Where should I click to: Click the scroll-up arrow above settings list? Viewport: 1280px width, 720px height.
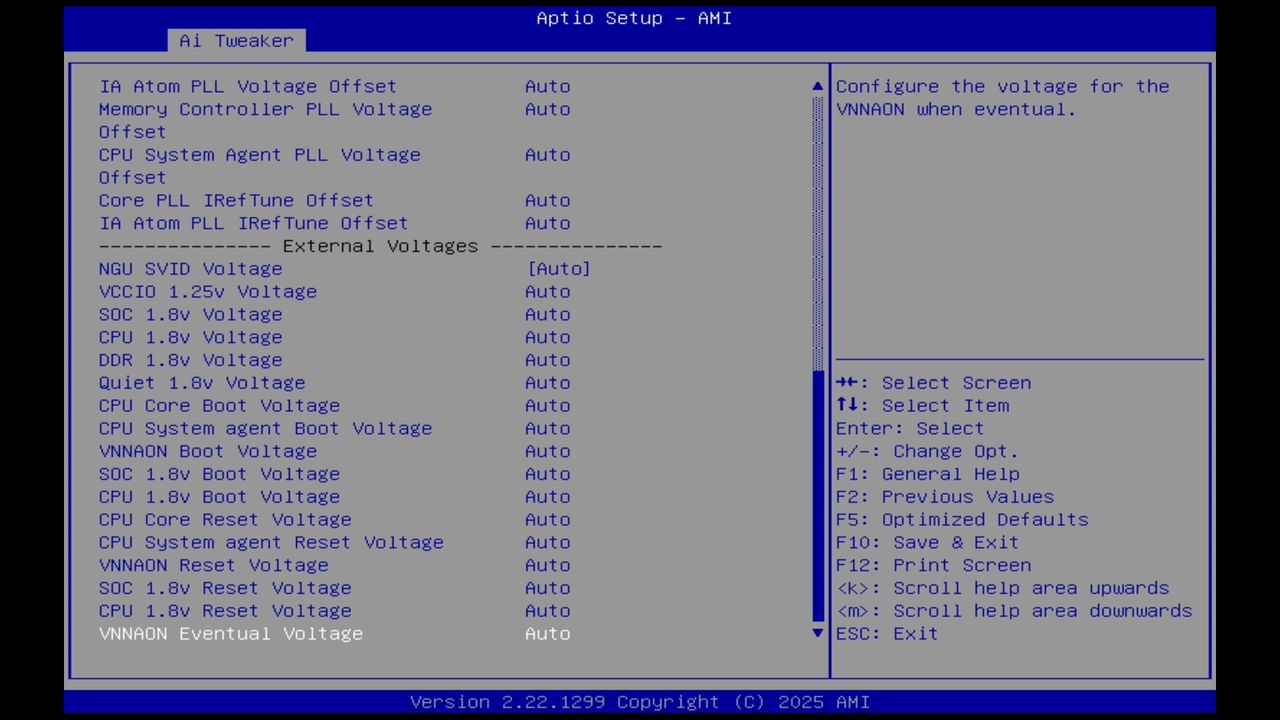click(x=816, y=86)
